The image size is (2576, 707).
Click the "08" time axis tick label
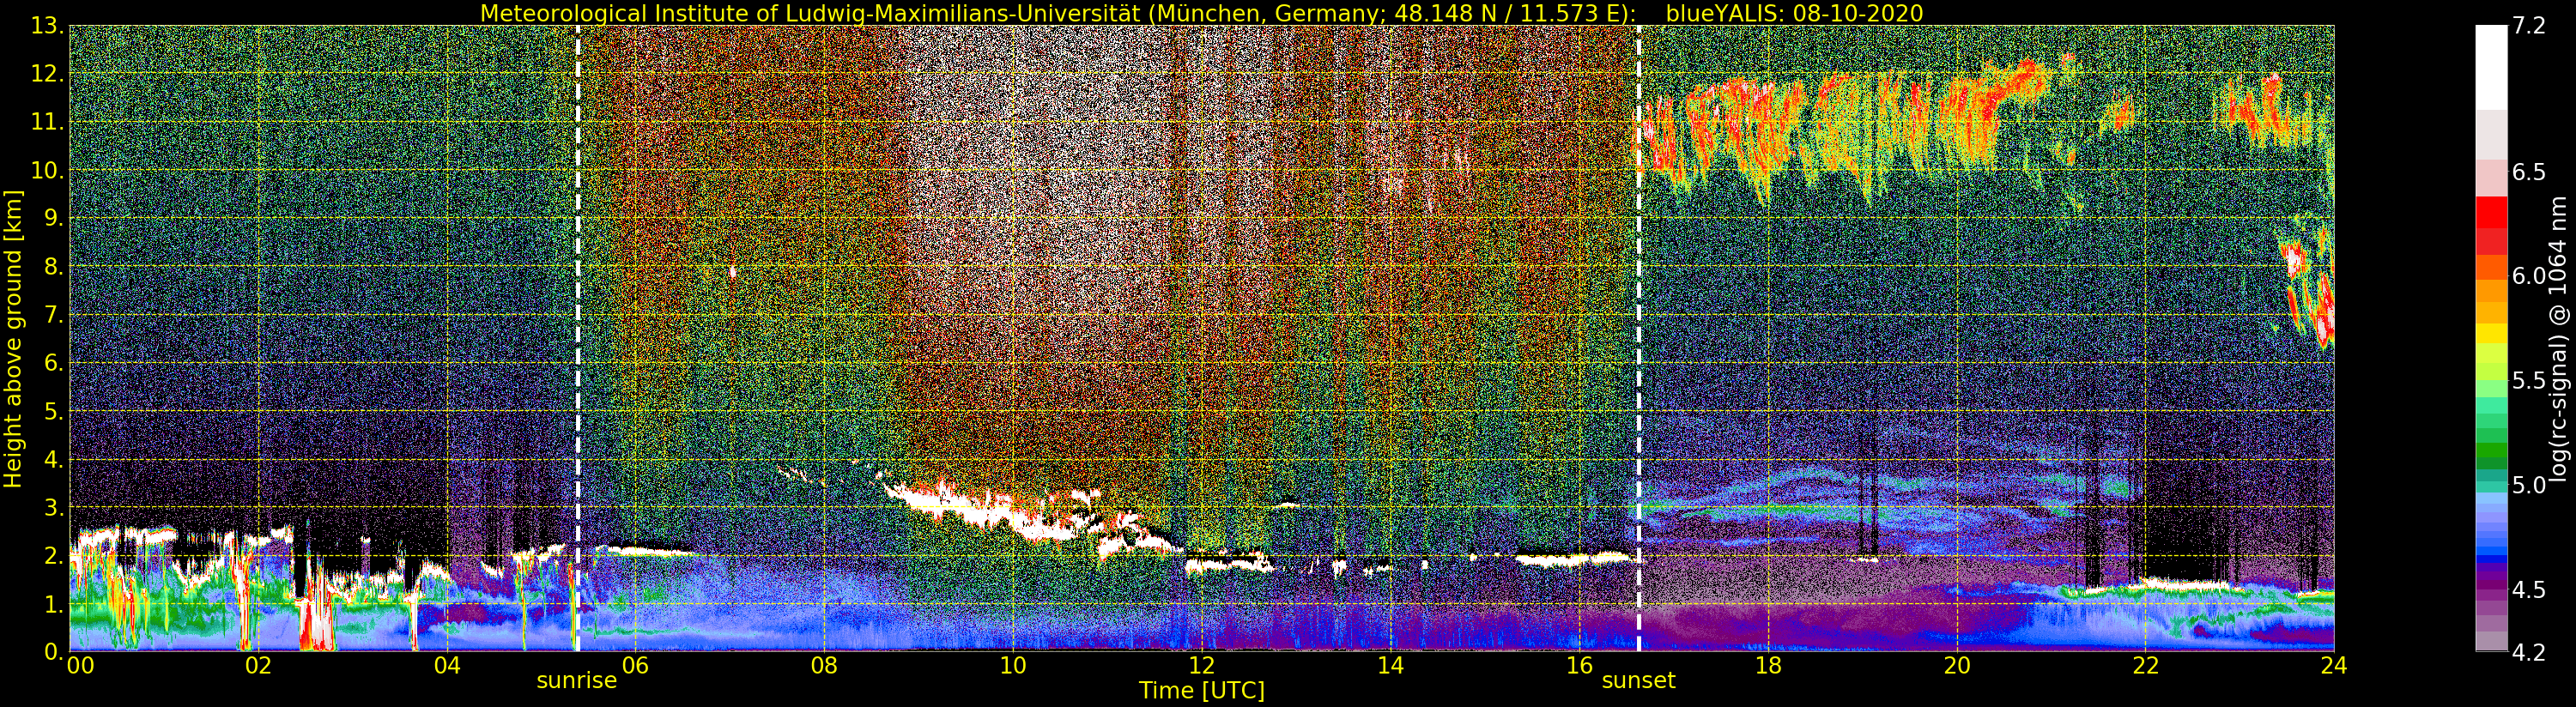pos(824,666)
